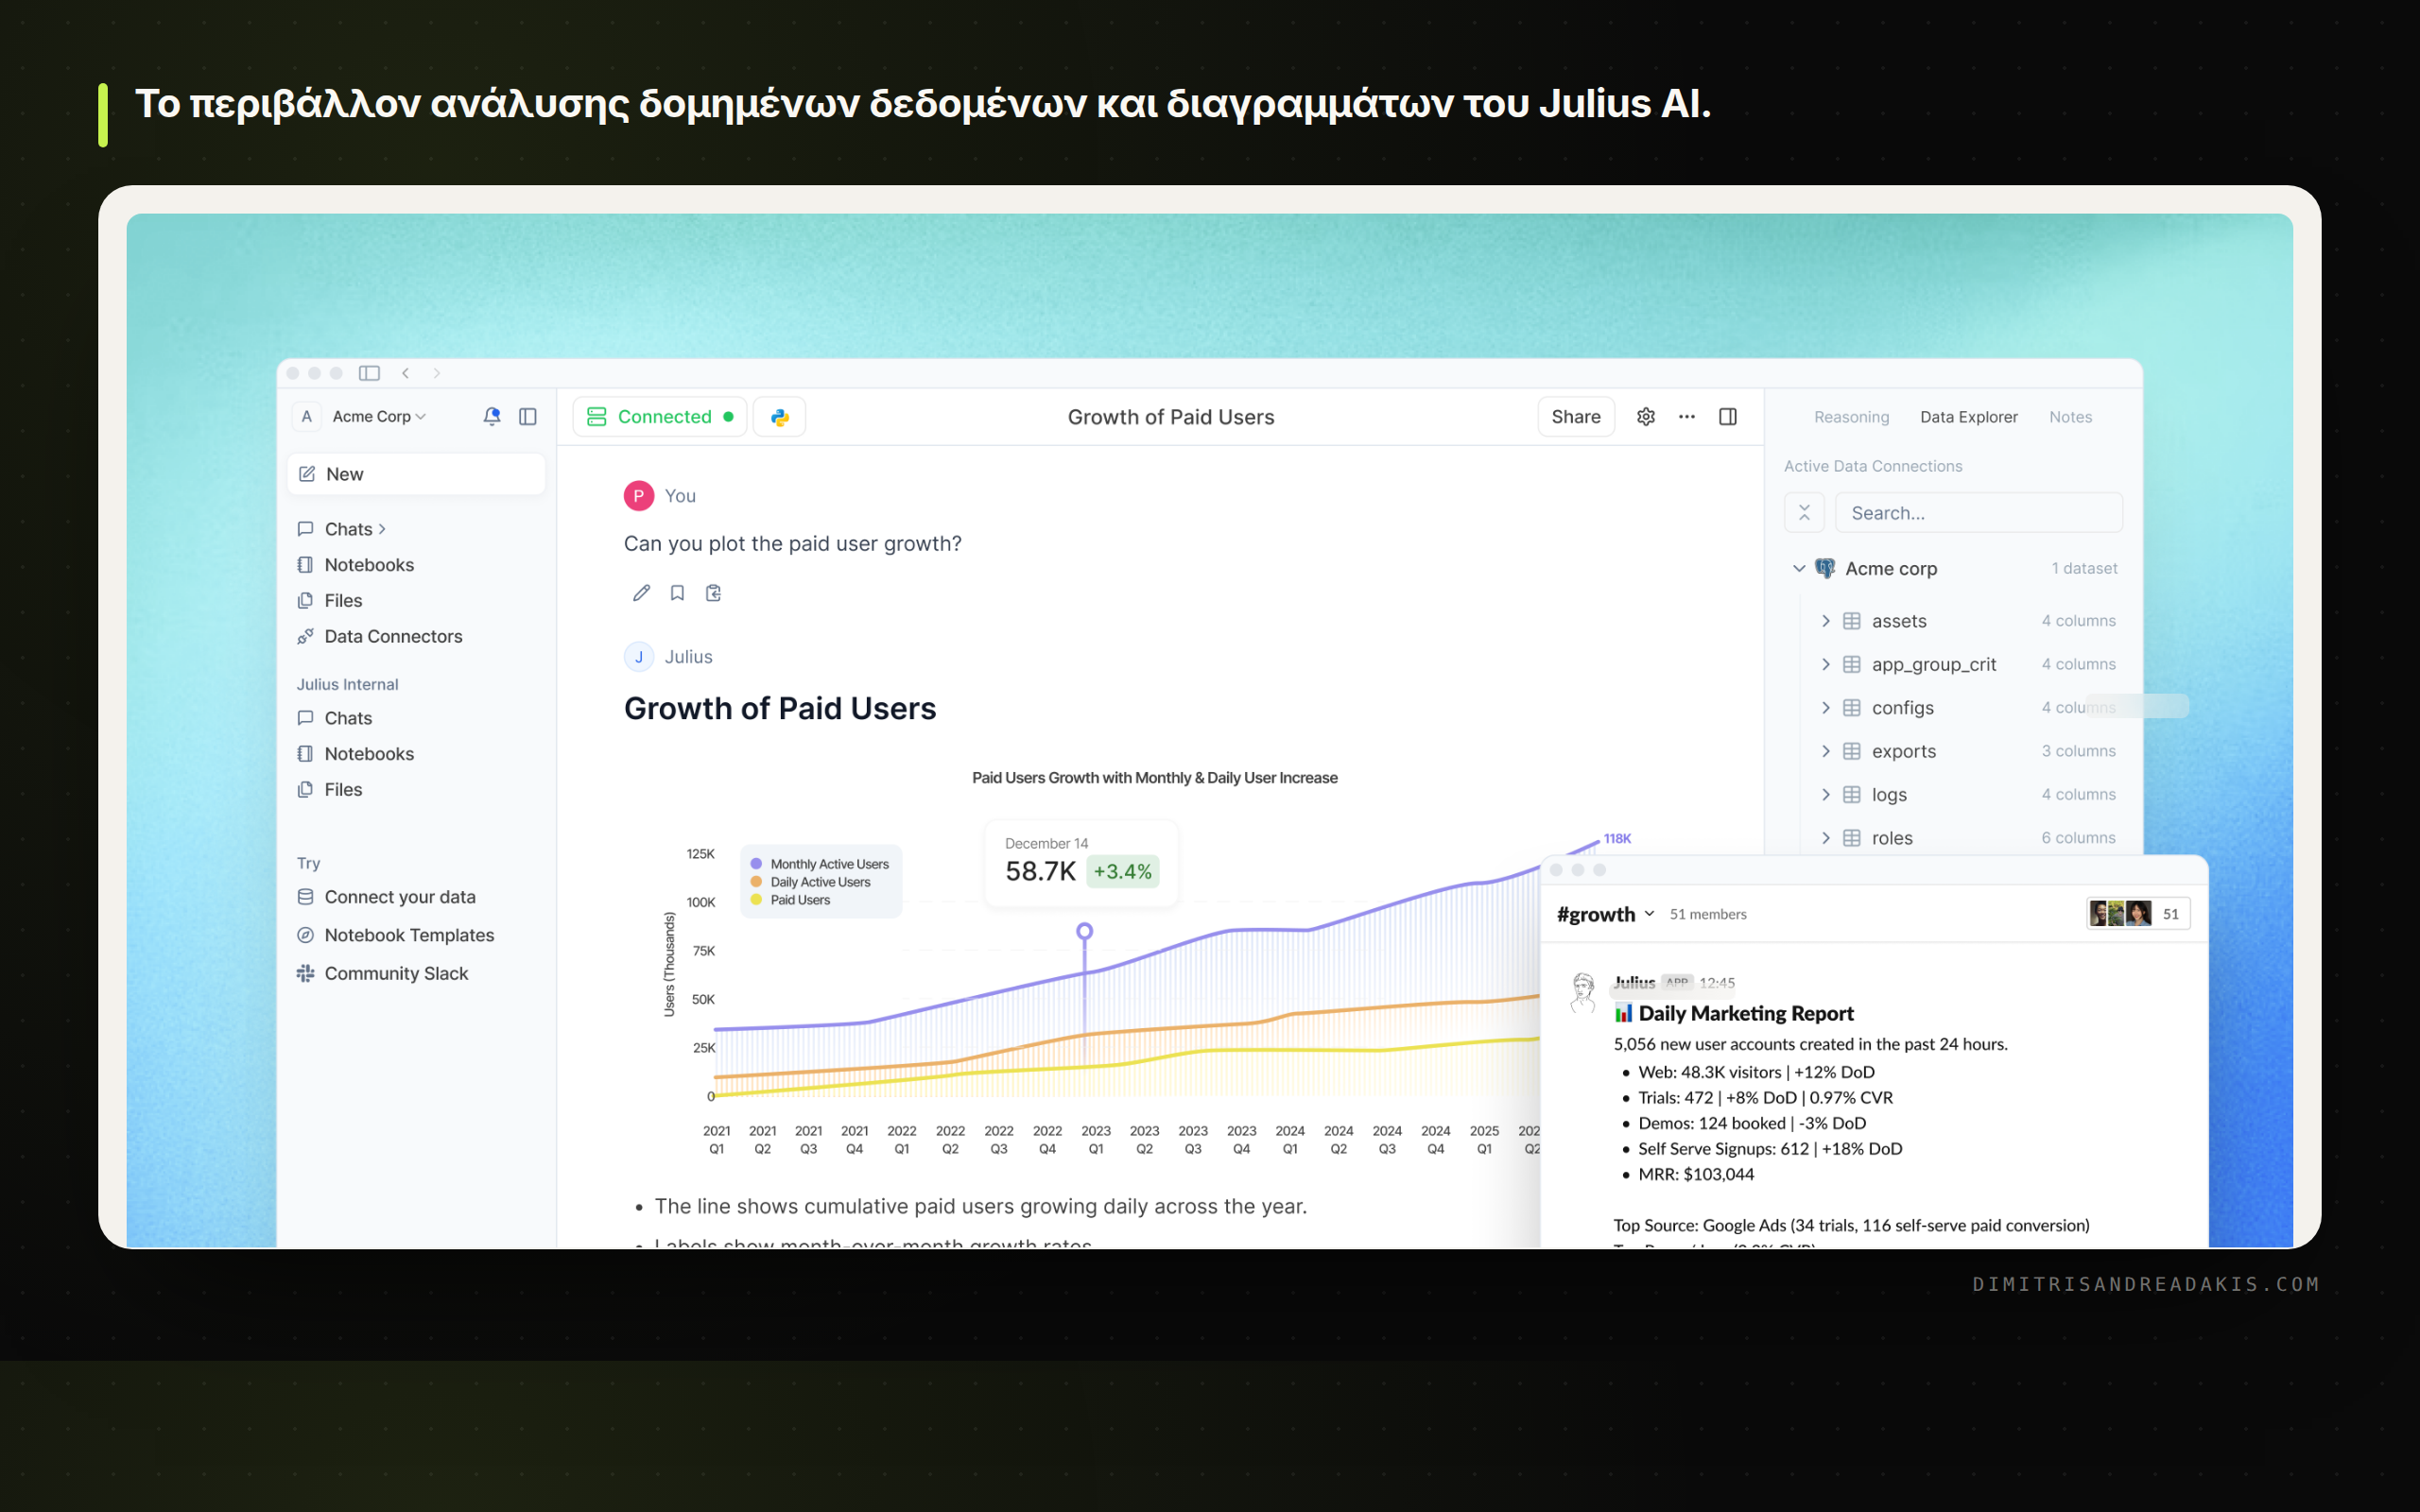Click the Search data connections field

click(1978, 512)
